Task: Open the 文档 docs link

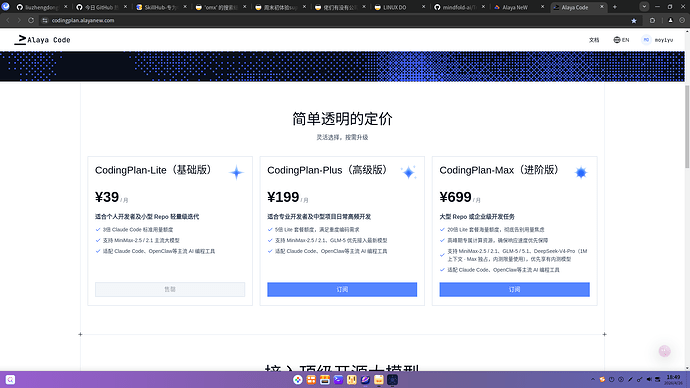Action: [x=594, y=40]
